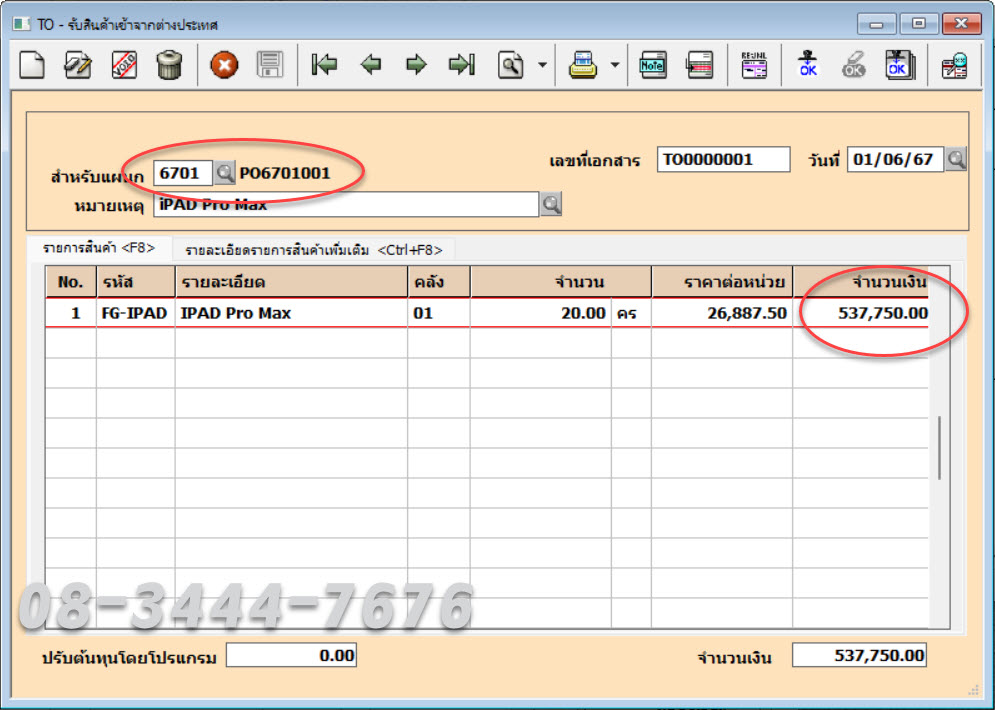Click the รหัส column header
Screen dimensions: 995x710
[135, 282]
